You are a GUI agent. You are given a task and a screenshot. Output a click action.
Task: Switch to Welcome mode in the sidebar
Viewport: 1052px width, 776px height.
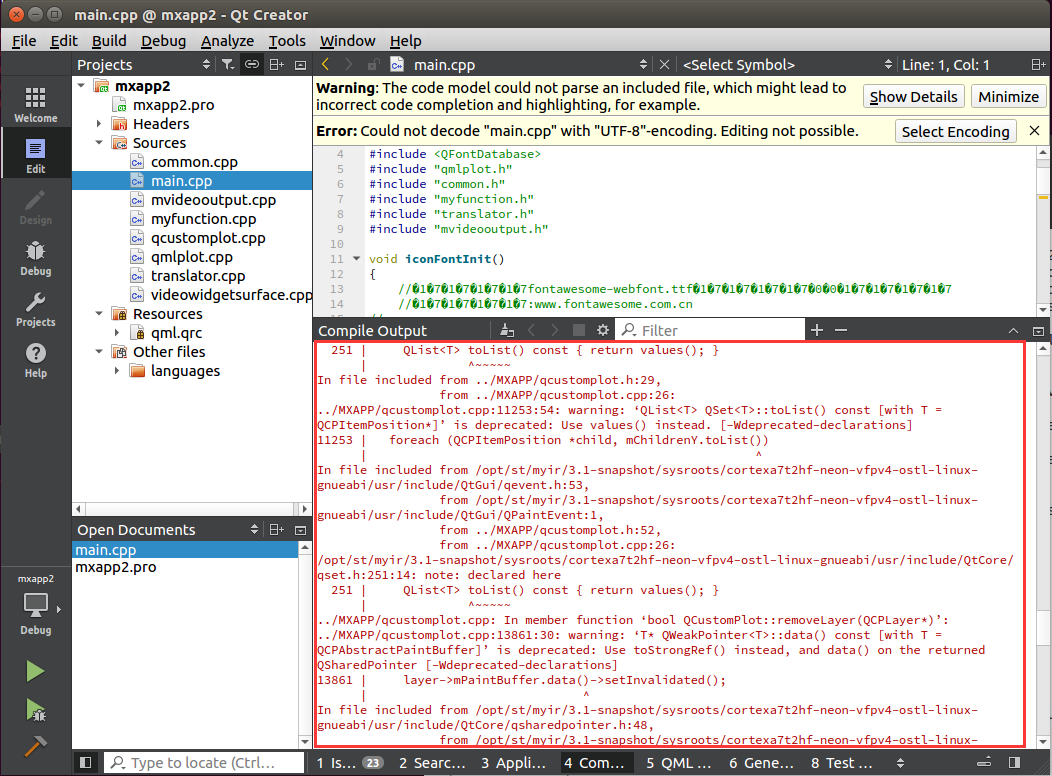[x=35, y=104]
